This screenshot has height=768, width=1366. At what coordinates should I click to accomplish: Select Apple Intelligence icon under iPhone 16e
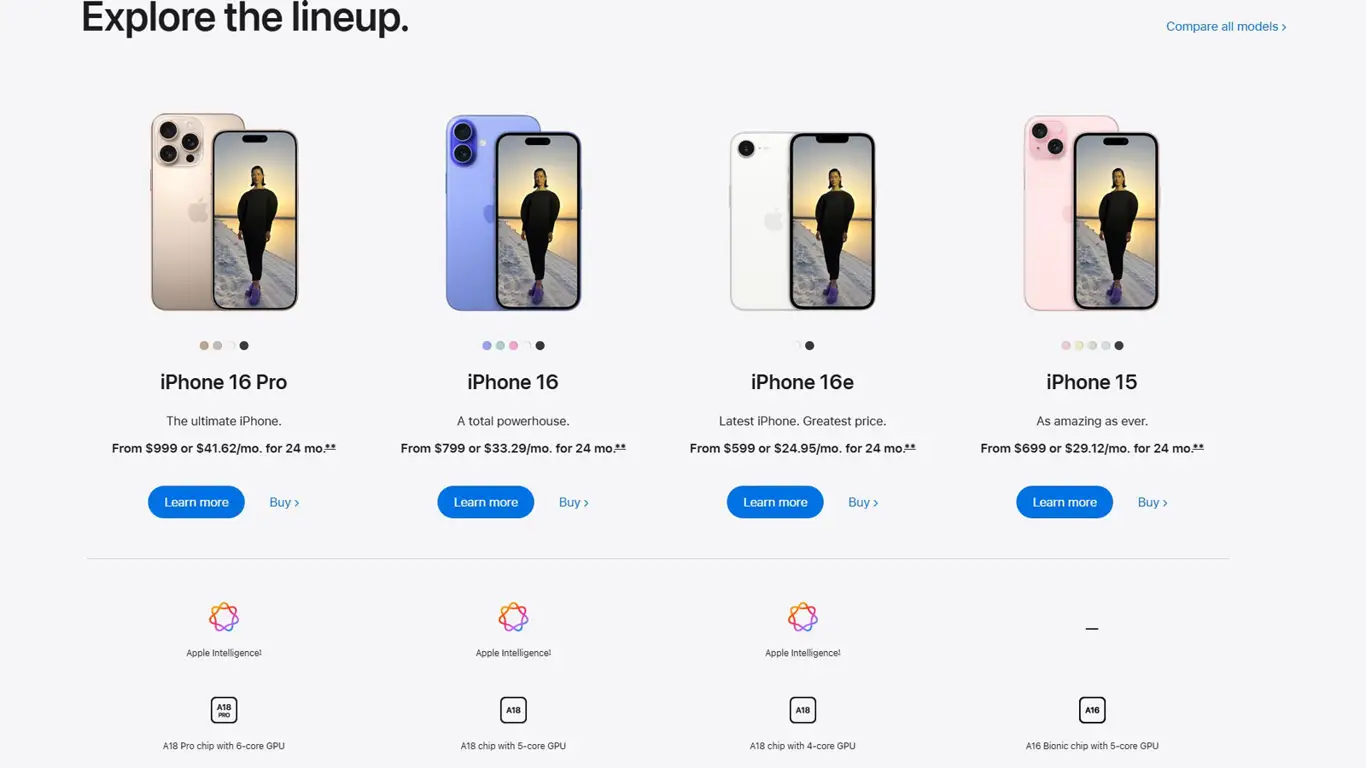coord(803,617)
